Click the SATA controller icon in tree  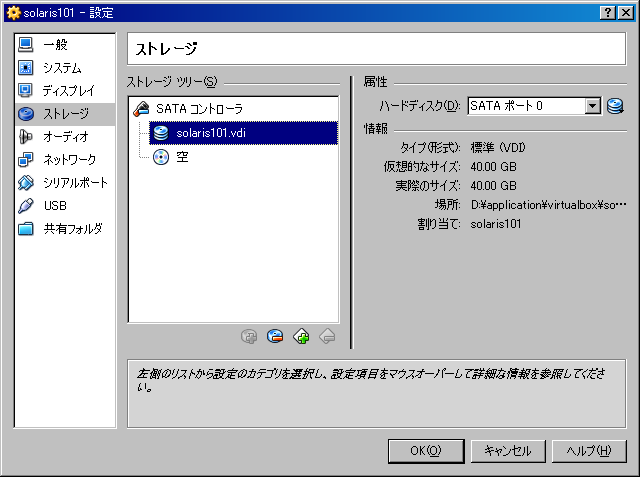[x=141, y=109]
